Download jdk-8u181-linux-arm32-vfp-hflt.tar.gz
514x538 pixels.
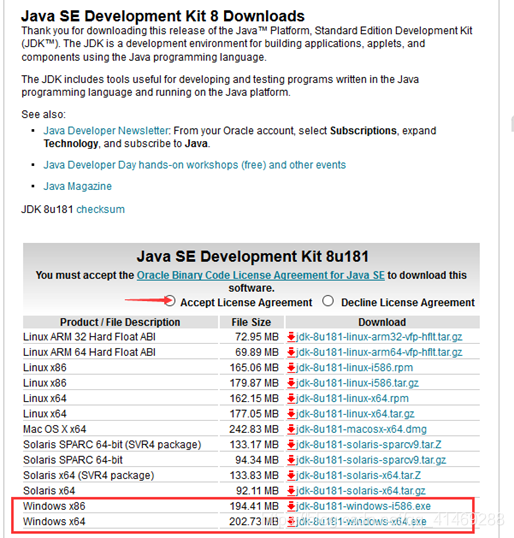coord(379,337)
